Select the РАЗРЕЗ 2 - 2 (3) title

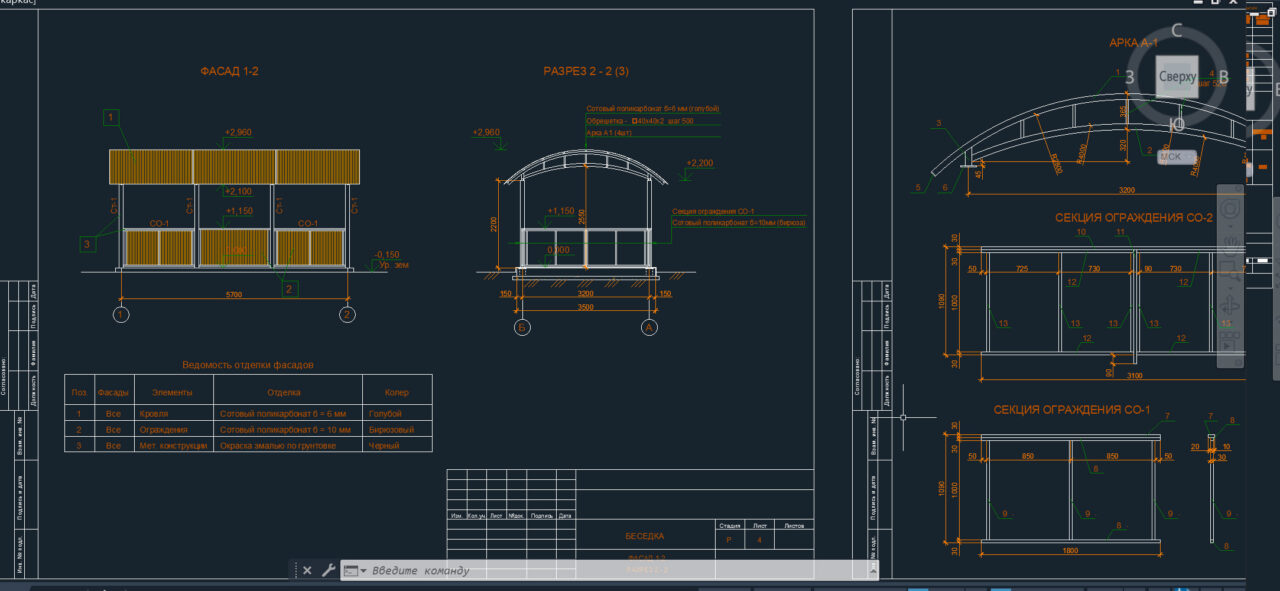point(586,71)
